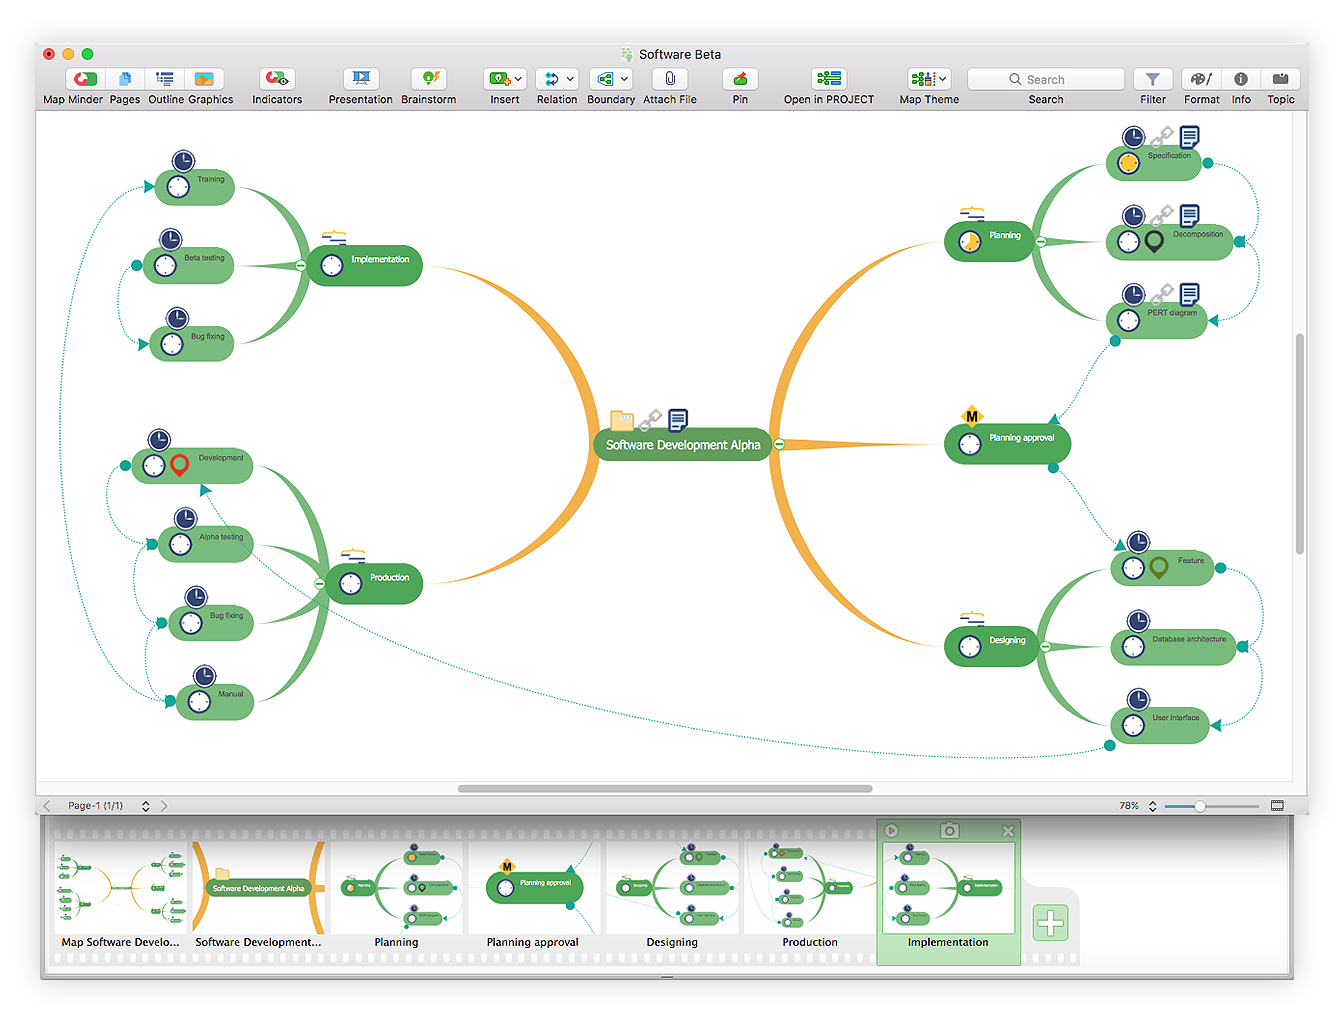Viewport: 1340px width, 1021px height.
Task: Click the zoom percentage stepper
Action: click(1152, 805)
